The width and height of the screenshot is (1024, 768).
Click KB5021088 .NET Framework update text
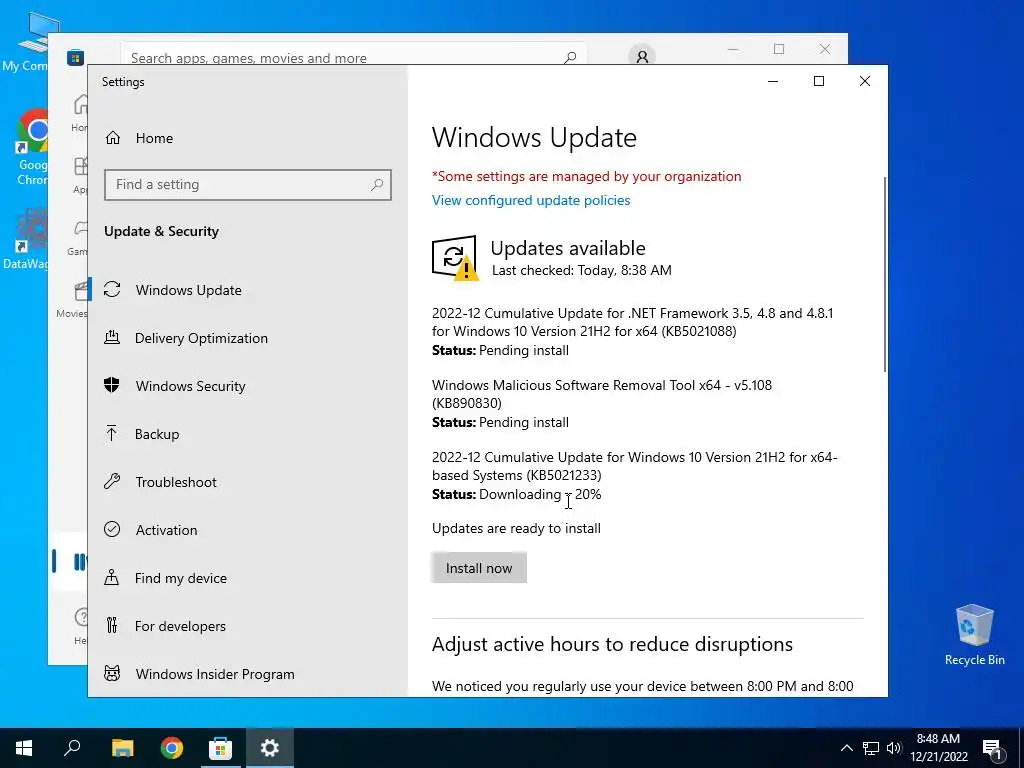632,322
